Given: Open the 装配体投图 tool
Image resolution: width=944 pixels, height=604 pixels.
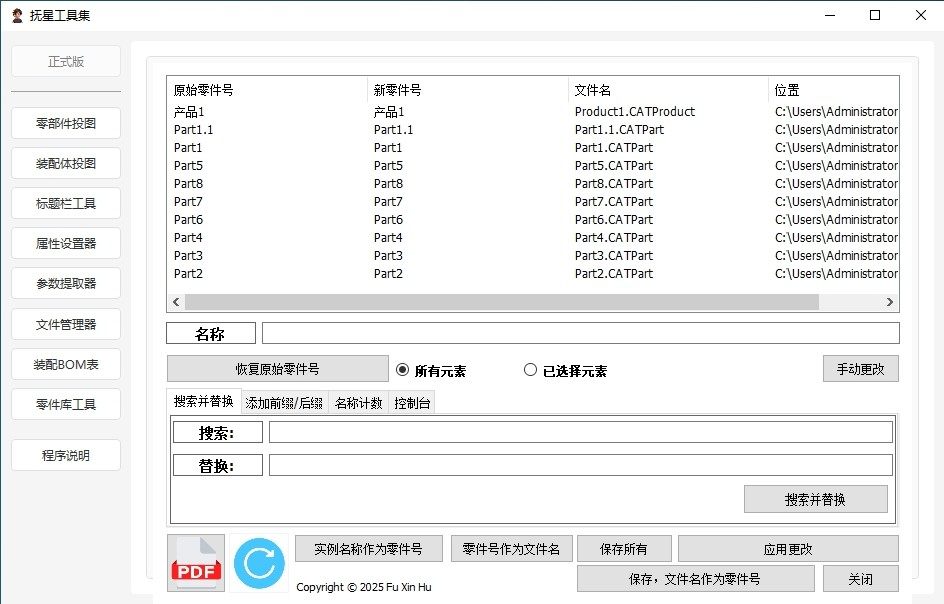Looking at the screenshot, I should point(66,163).
